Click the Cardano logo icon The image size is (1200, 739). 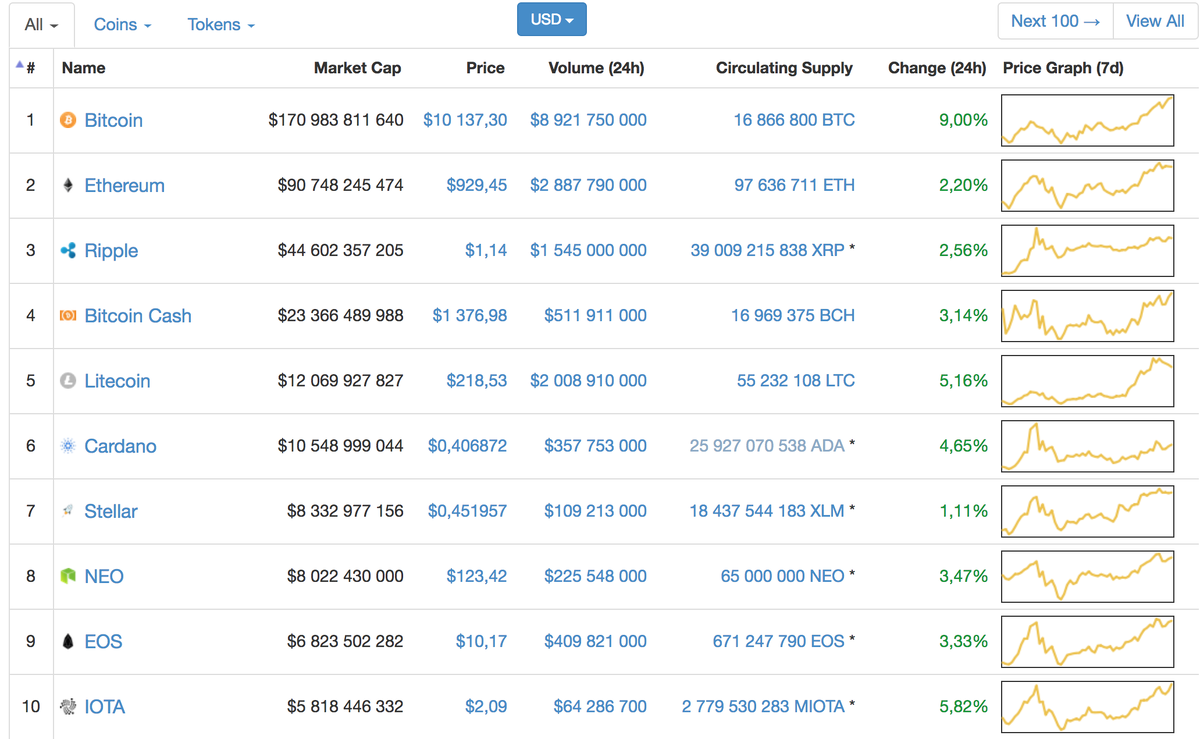[68, 446]
